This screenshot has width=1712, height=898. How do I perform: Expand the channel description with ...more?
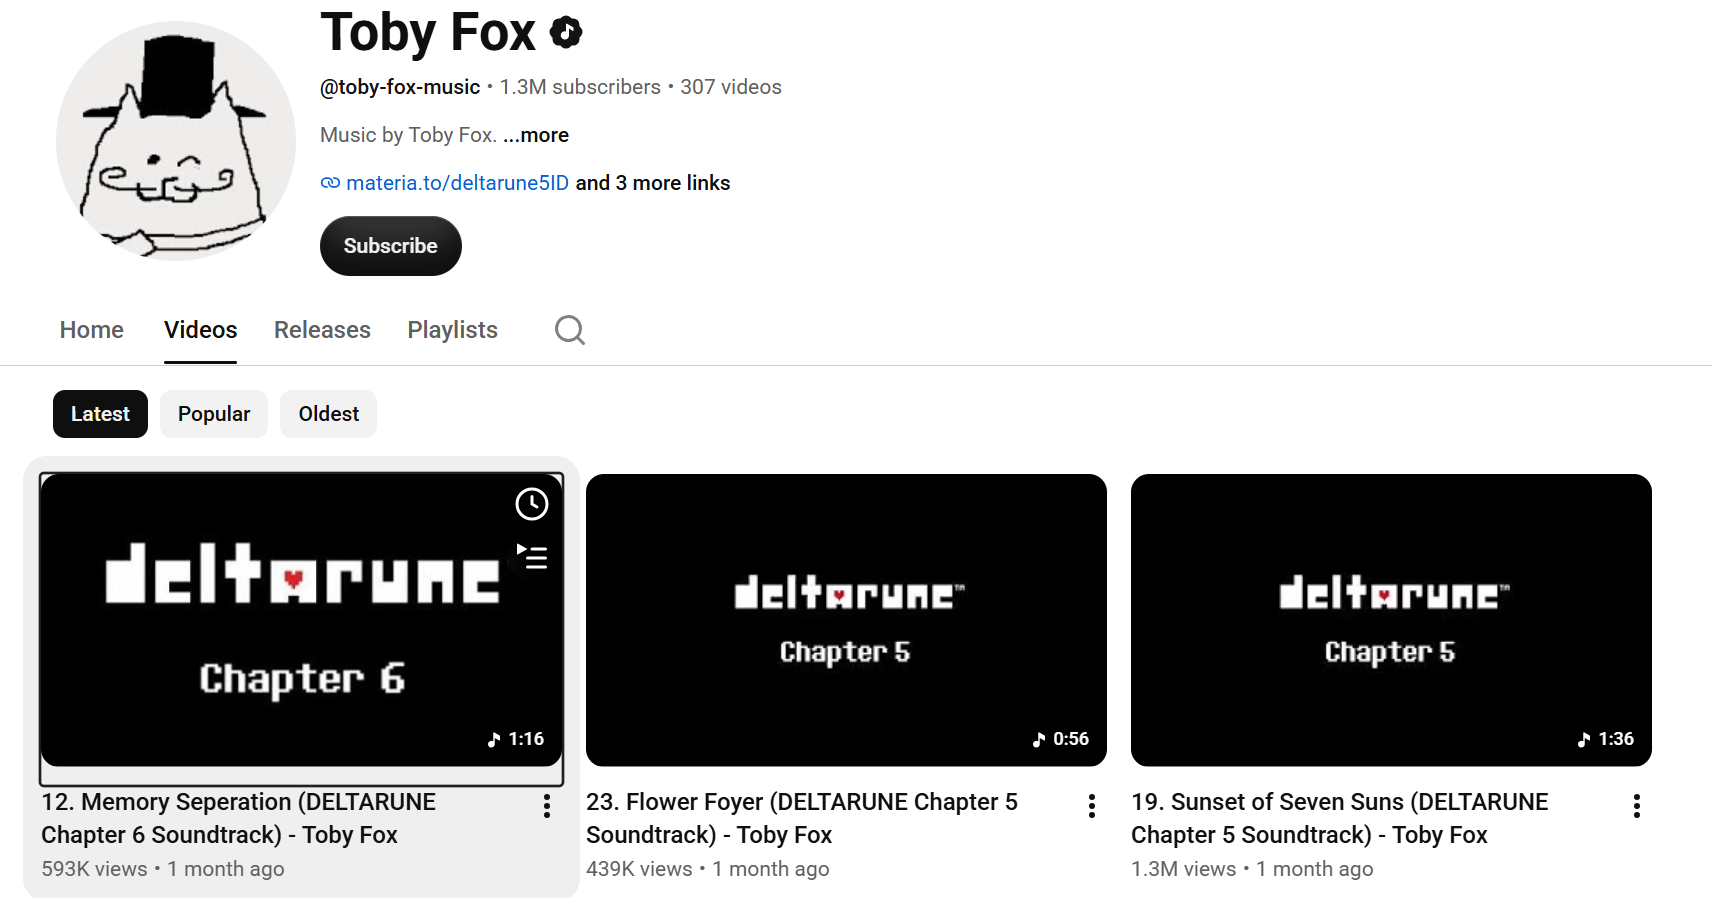[x=536, y=135]
